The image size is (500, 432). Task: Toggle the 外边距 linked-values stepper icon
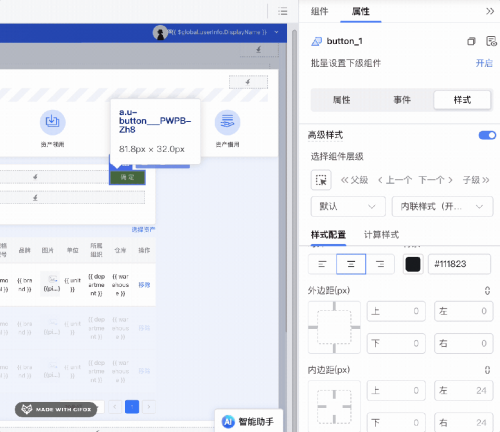pos(487,291)
